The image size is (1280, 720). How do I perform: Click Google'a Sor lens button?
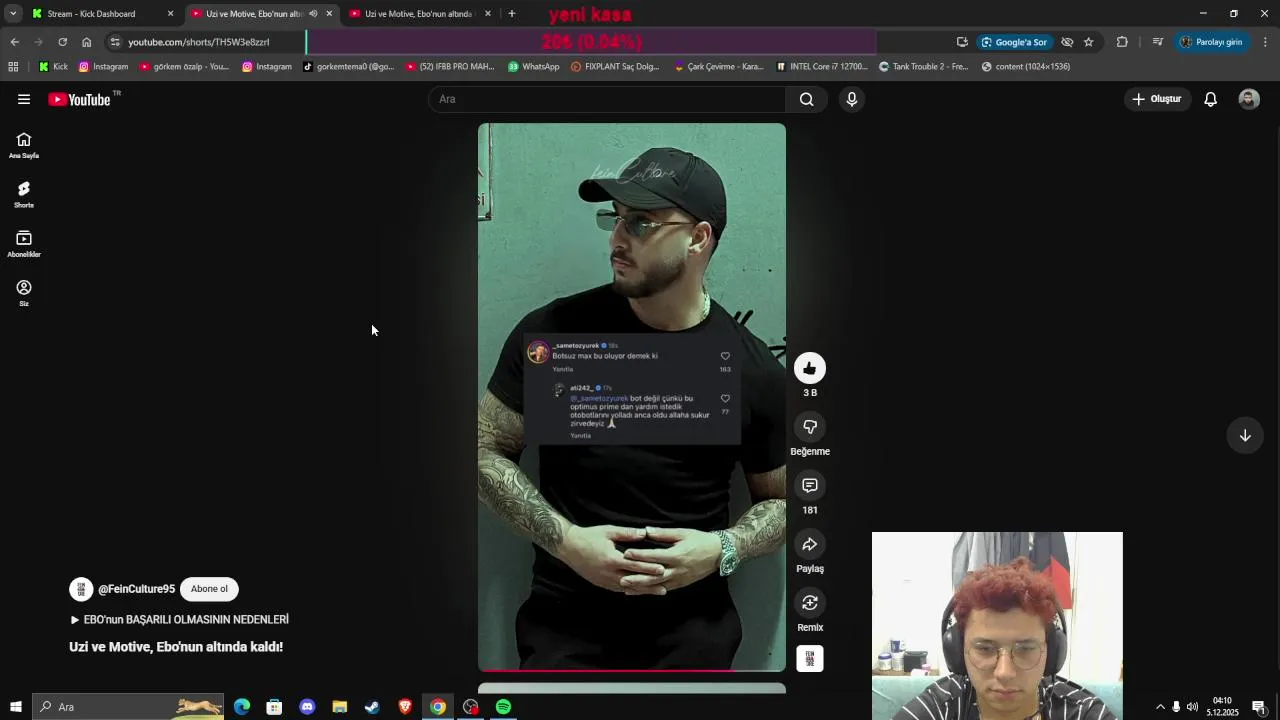click(1014, 42)
